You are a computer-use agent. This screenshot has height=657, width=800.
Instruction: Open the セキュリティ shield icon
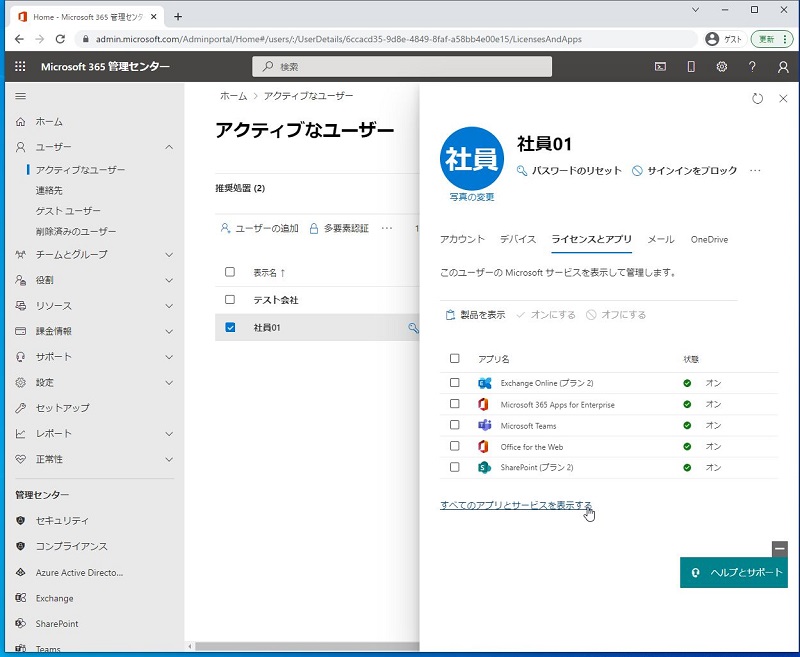coord(20,520)
